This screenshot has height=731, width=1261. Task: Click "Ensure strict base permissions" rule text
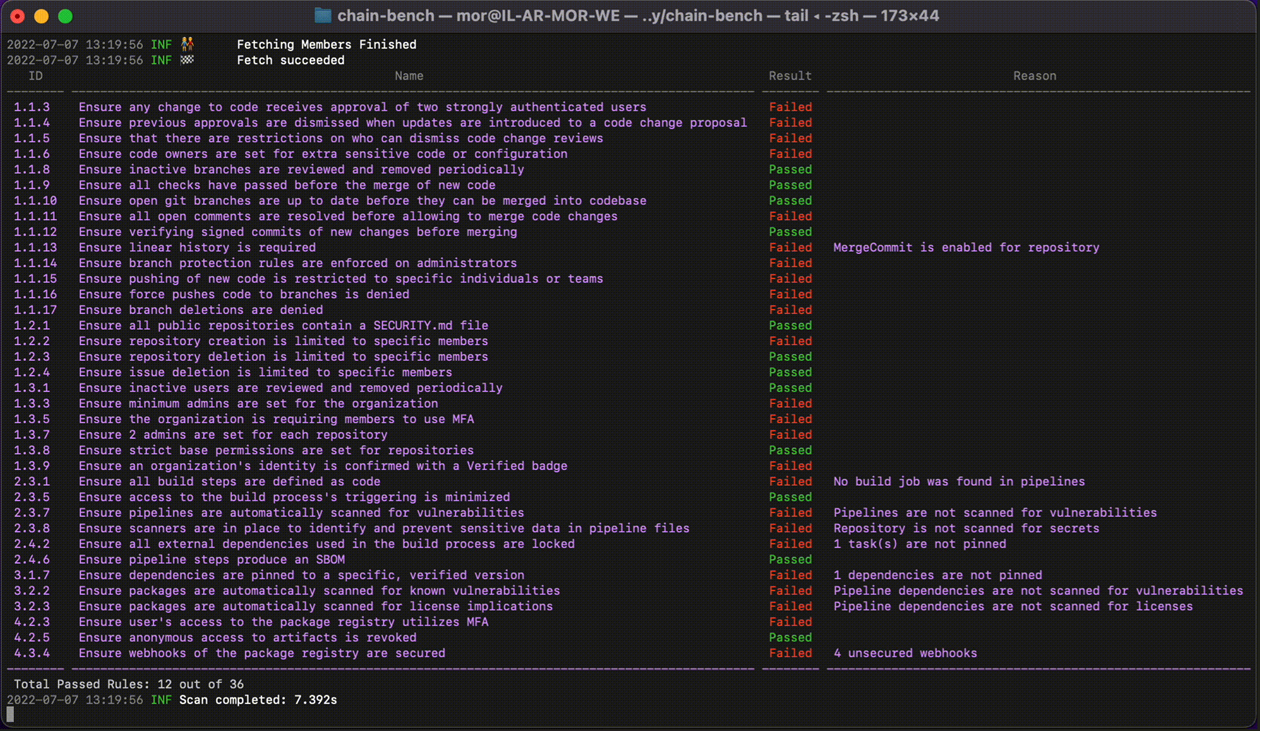click(x=276, y=450)
